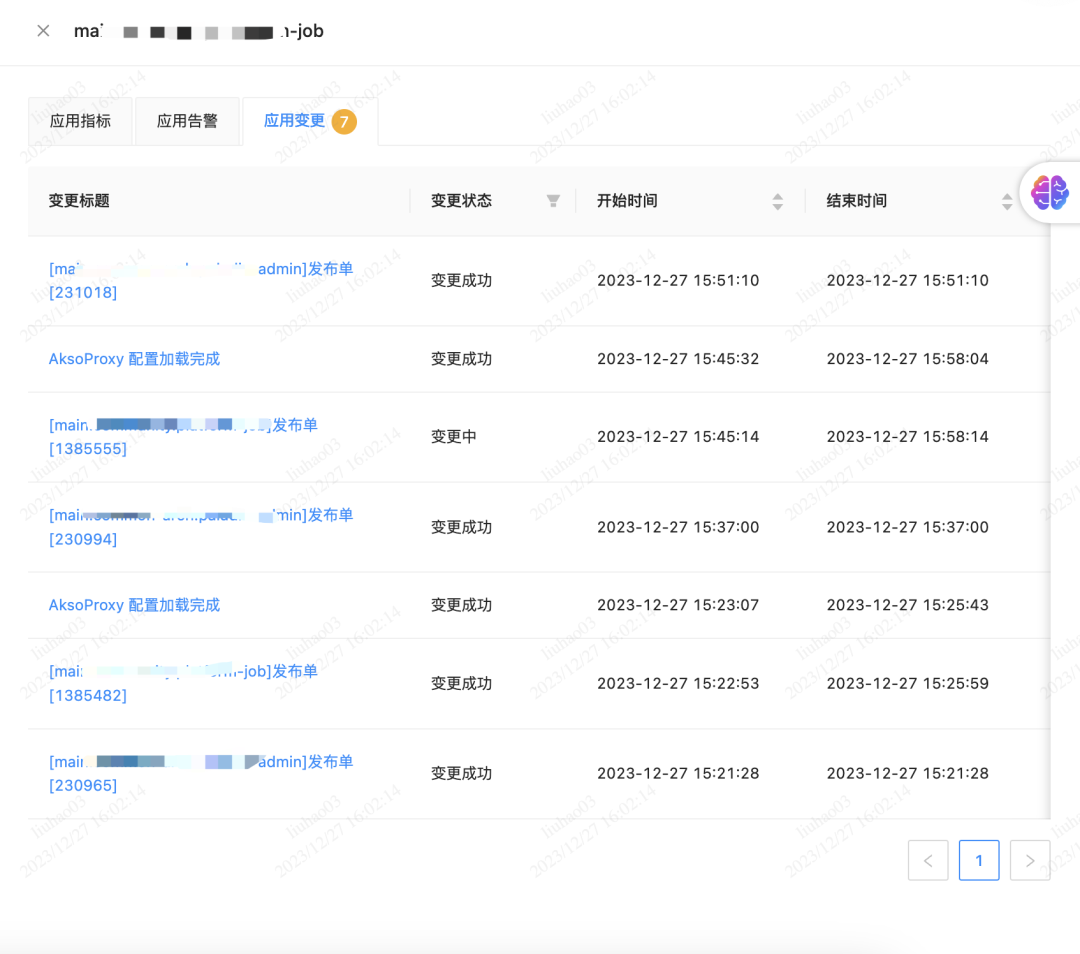Click end time 2023-12-27 15:58:04
1080x954 pixels.
(908, 359)
